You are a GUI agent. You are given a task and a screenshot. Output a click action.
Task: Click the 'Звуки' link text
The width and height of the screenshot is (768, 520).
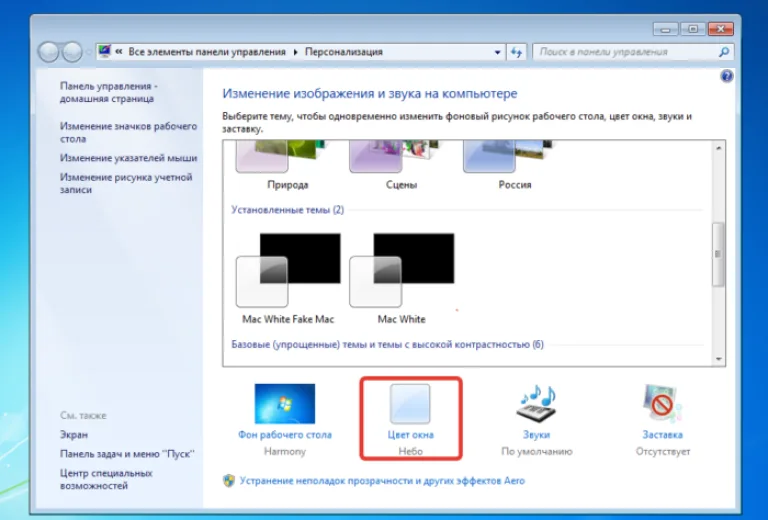click(536, 435)
